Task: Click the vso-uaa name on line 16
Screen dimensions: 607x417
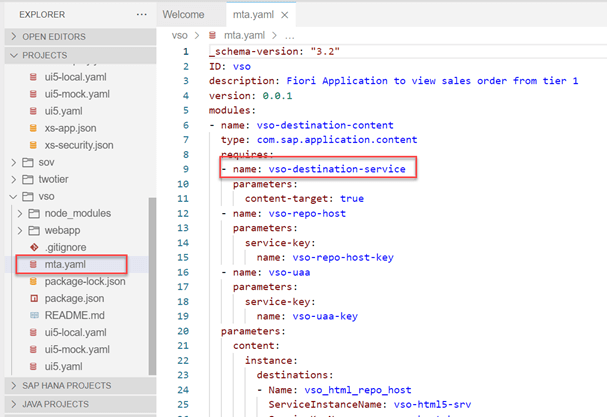Action: (x=289, y=272)
